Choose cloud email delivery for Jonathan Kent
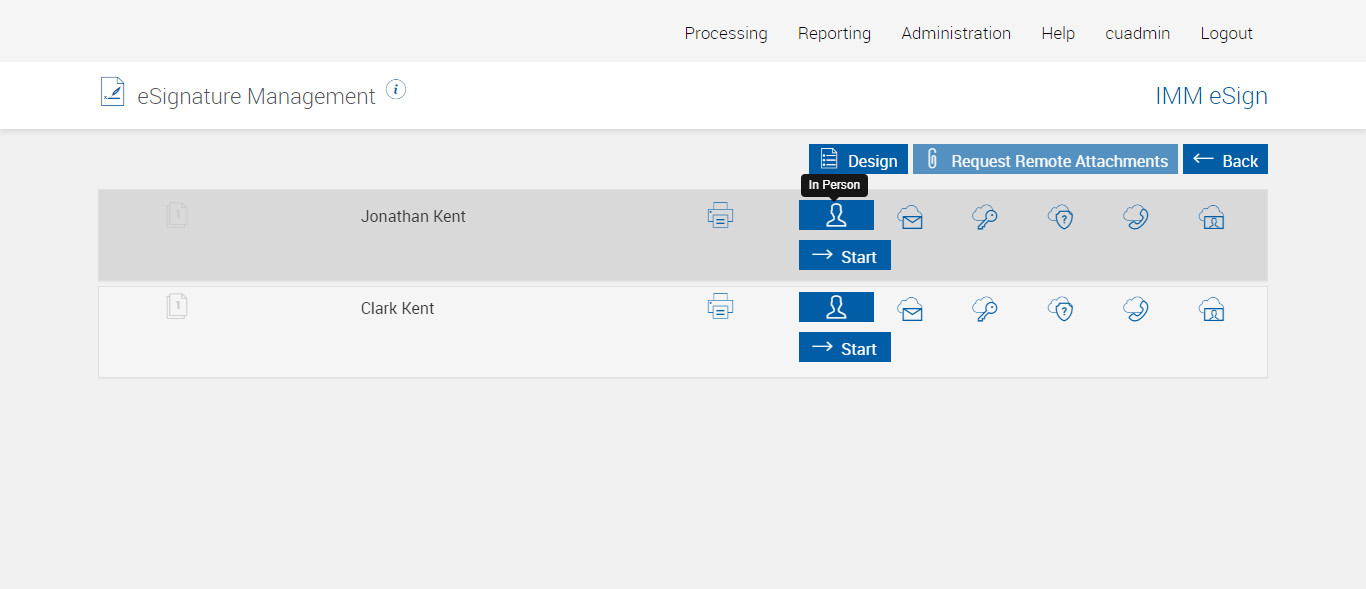The width and height of the screenshot is (1366, 589). pyautogui.click(x=910, y=217)
